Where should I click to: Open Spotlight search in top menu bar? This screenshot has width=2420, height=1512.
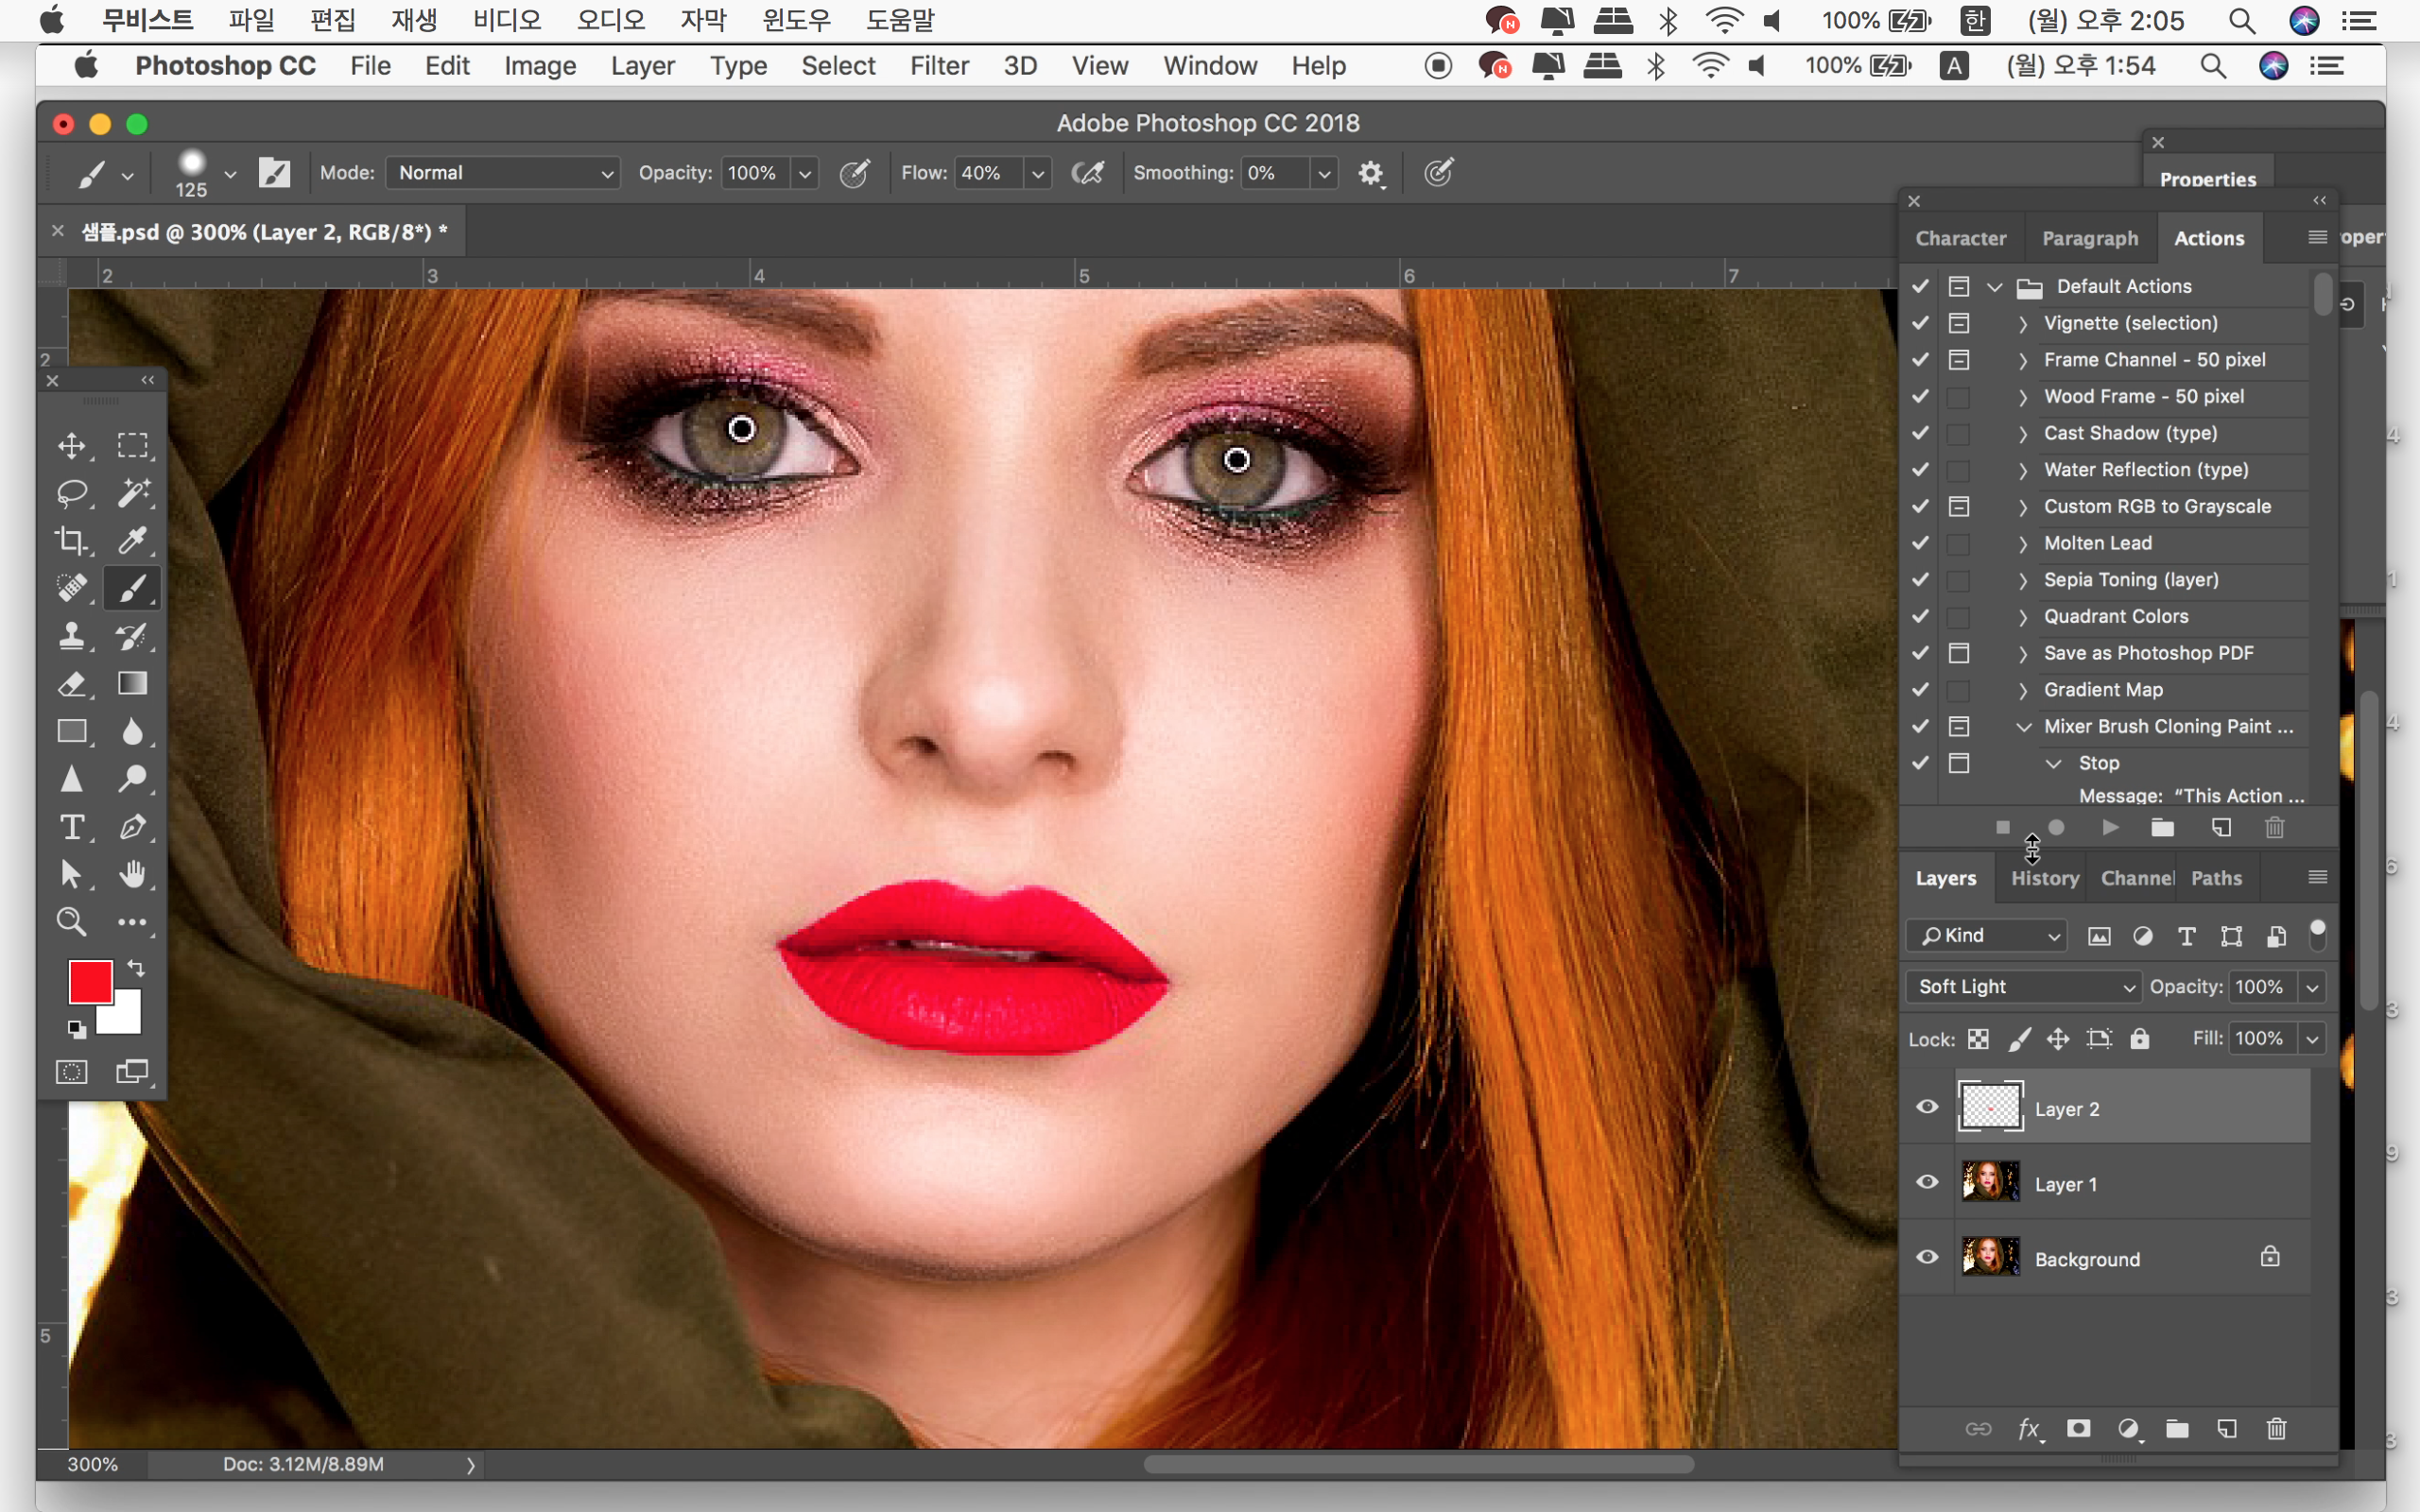pos(2242,20)
